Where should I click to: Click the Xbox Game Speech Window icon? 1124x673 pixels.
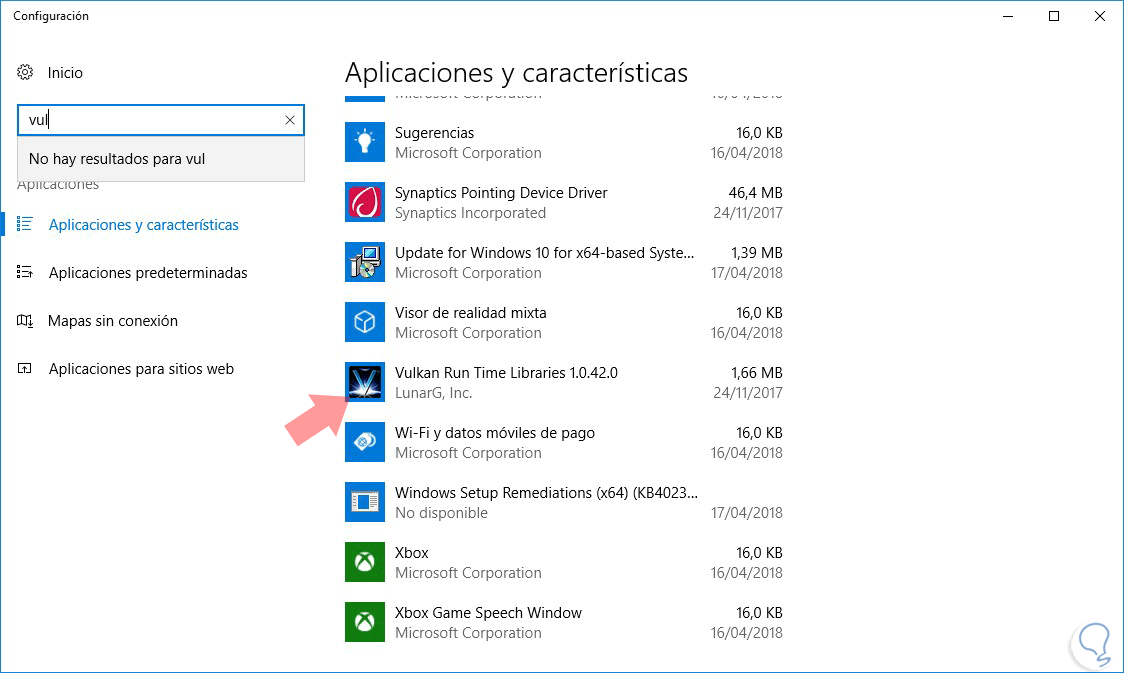[365, 622]
